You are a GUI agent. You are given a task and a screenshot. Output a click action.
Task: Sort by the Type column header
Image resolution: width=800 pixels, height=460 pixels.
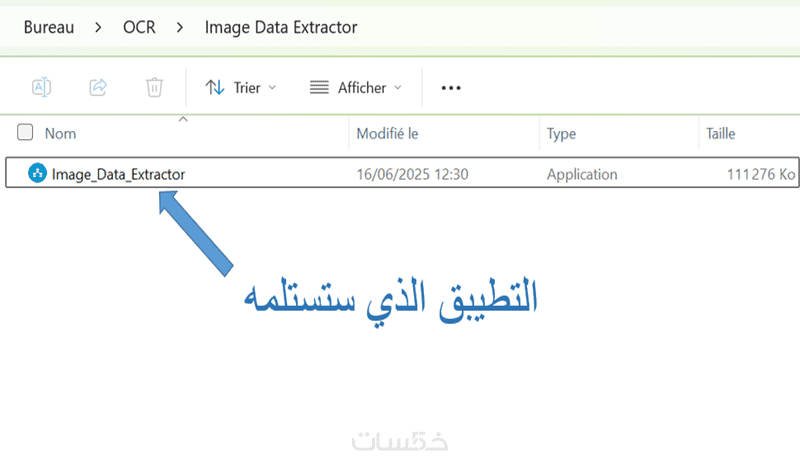tap(561, 133)
